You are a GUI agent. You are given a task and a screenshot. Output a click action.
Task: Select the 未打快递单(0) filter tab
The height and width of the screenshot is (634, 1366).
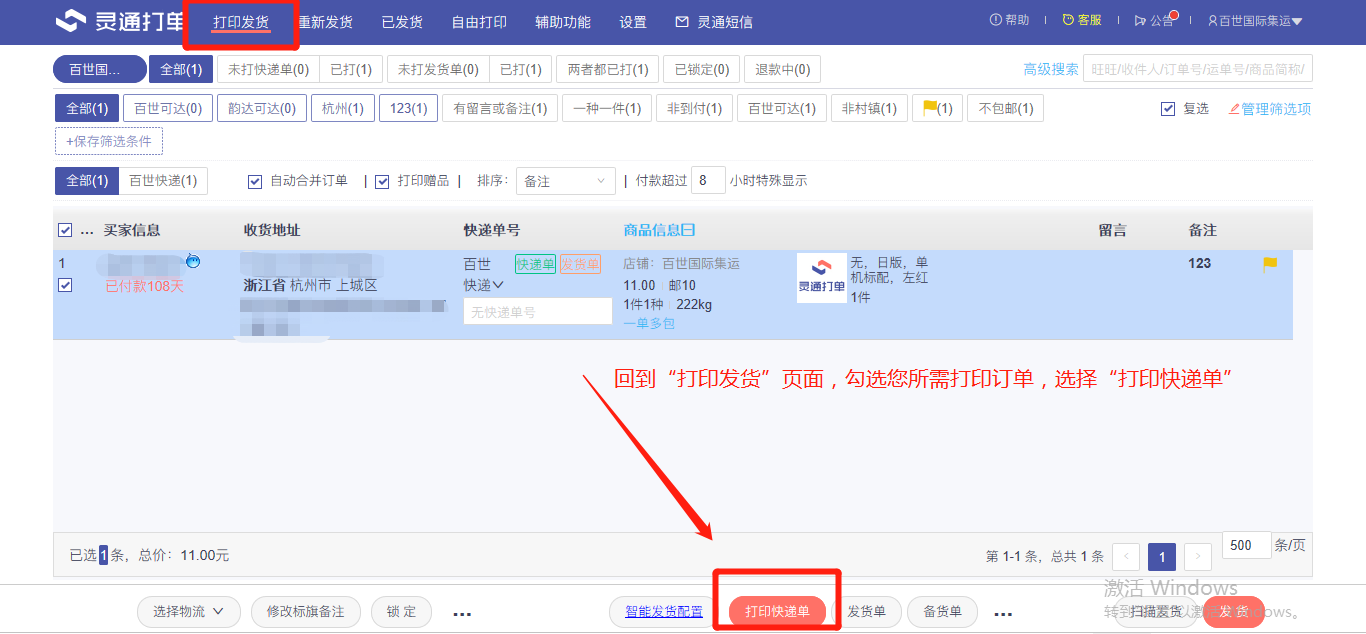click(268, 70)
